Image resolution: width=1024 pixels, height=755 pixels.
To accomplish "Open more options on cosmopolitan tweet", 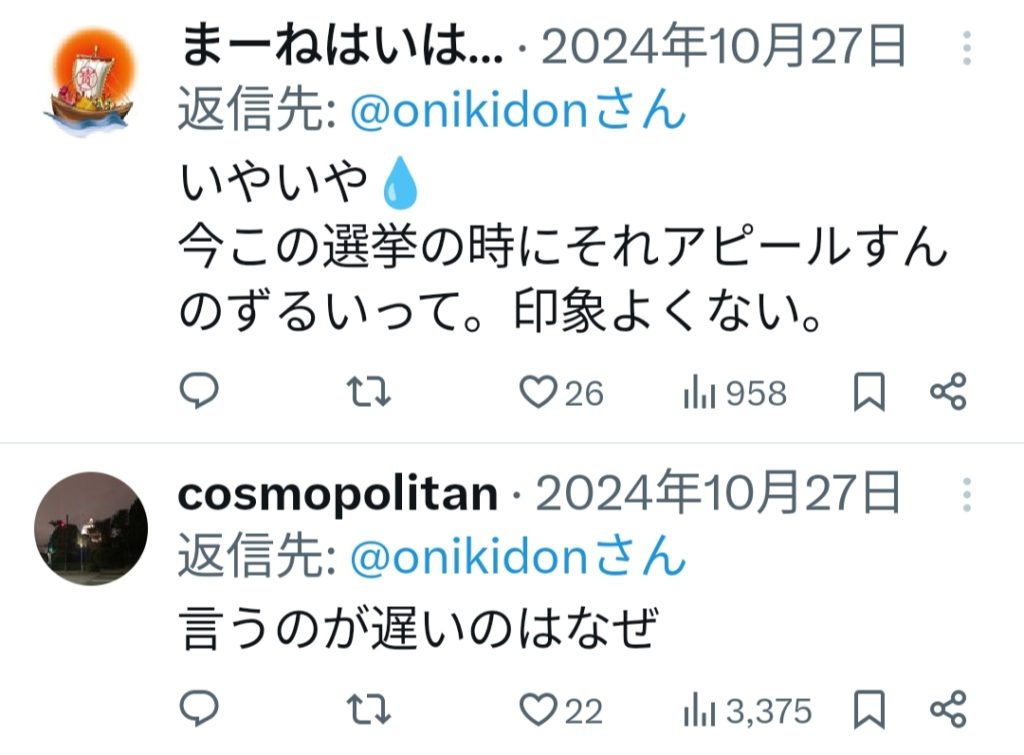I will click(x=966, y=495).
